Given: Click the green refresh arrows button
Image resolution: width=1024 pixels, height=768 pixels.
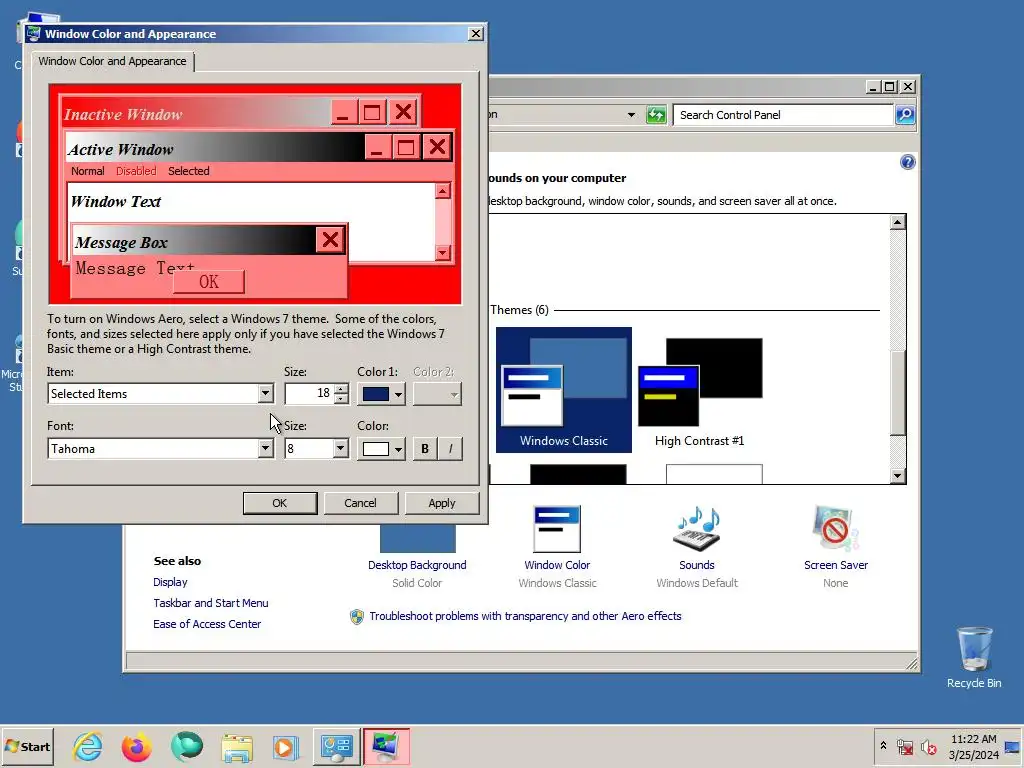Looking at the screenshot, I should point(656,115).
